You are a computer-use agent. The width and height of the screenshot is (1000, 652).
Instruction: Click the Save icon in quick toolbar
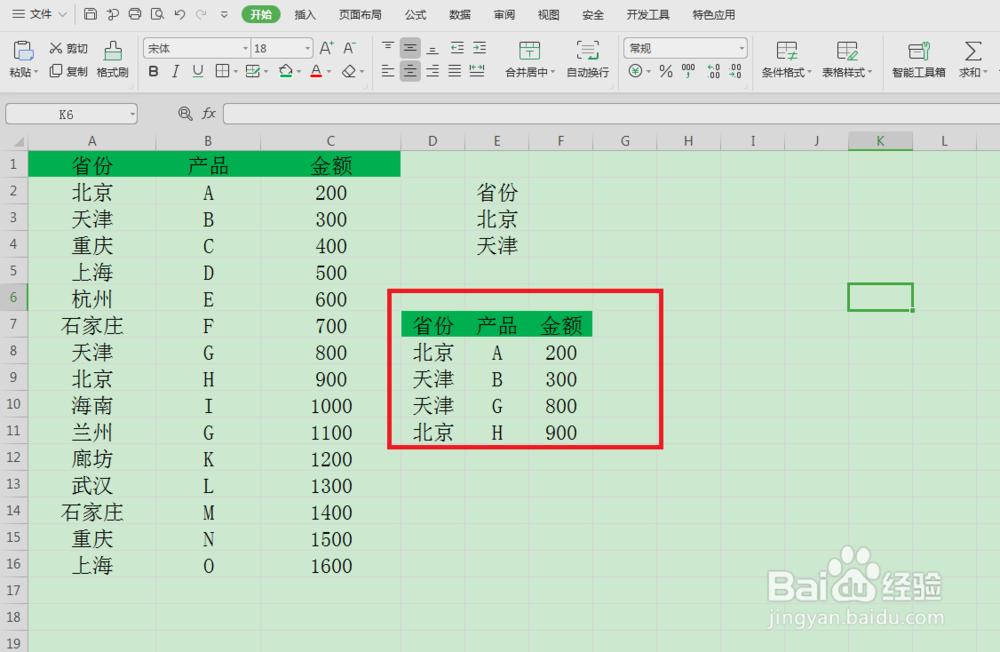coord(91,13)
